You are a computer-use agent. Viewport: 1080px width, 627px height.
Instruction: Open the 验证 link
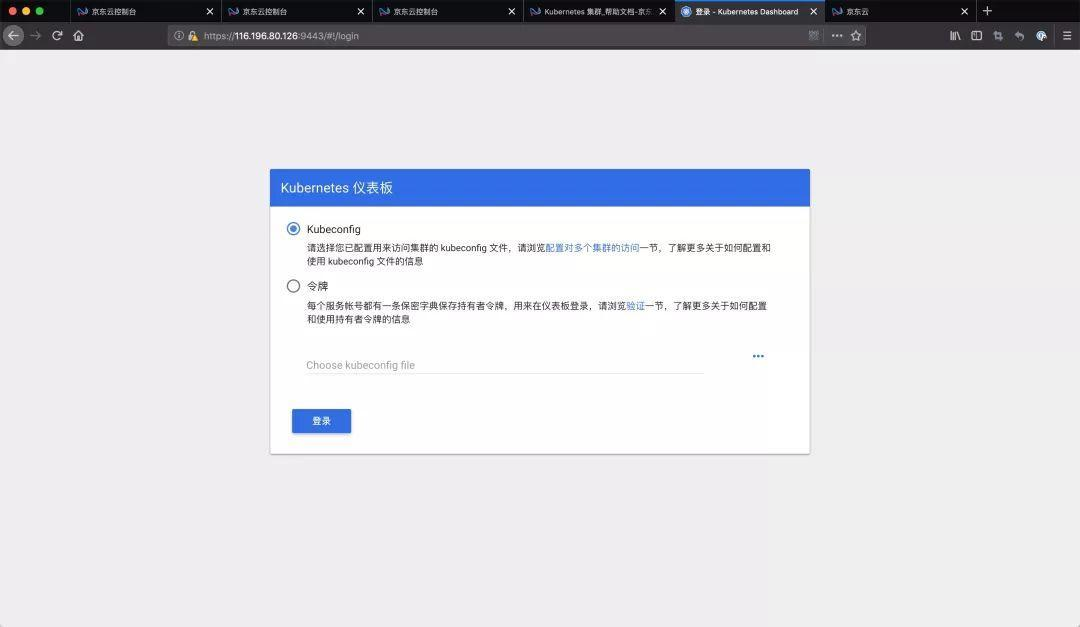[635, 306]
